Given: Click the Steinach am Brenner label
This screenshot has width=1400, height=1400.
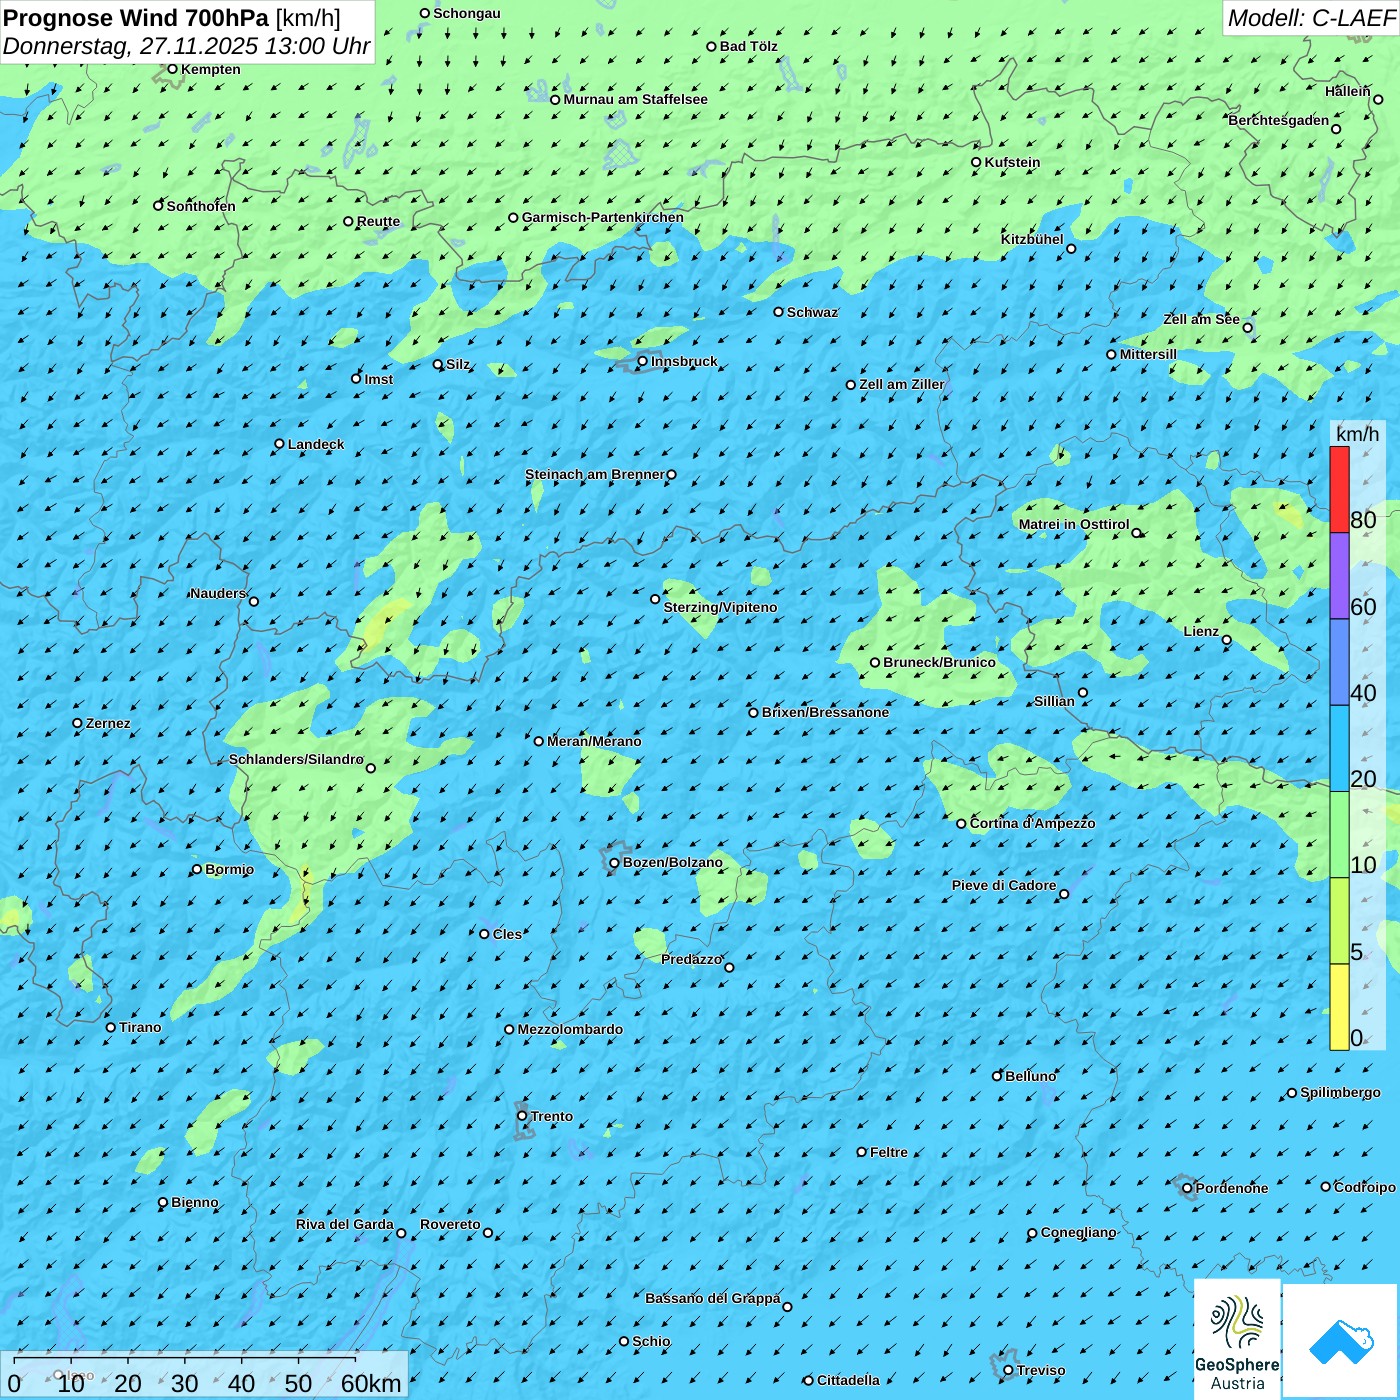Looking at the screenshot, I should pos(594,474).
